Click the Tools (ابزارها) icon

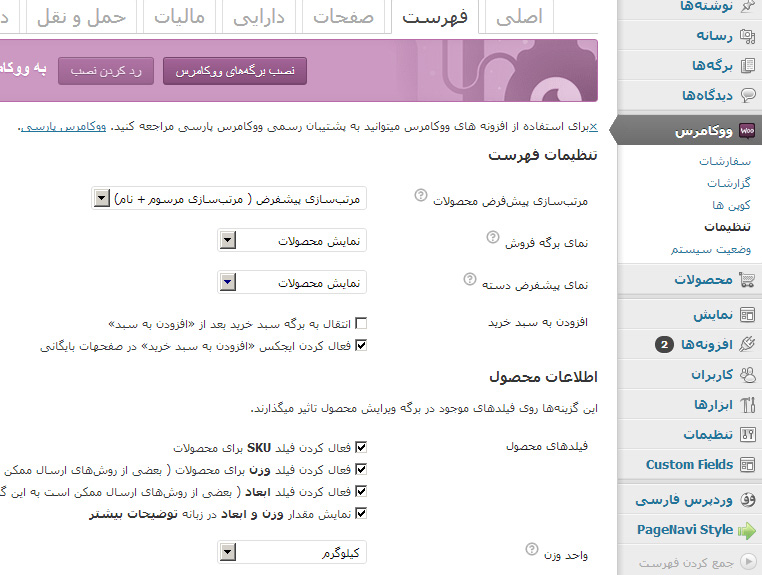click(747, 405)
